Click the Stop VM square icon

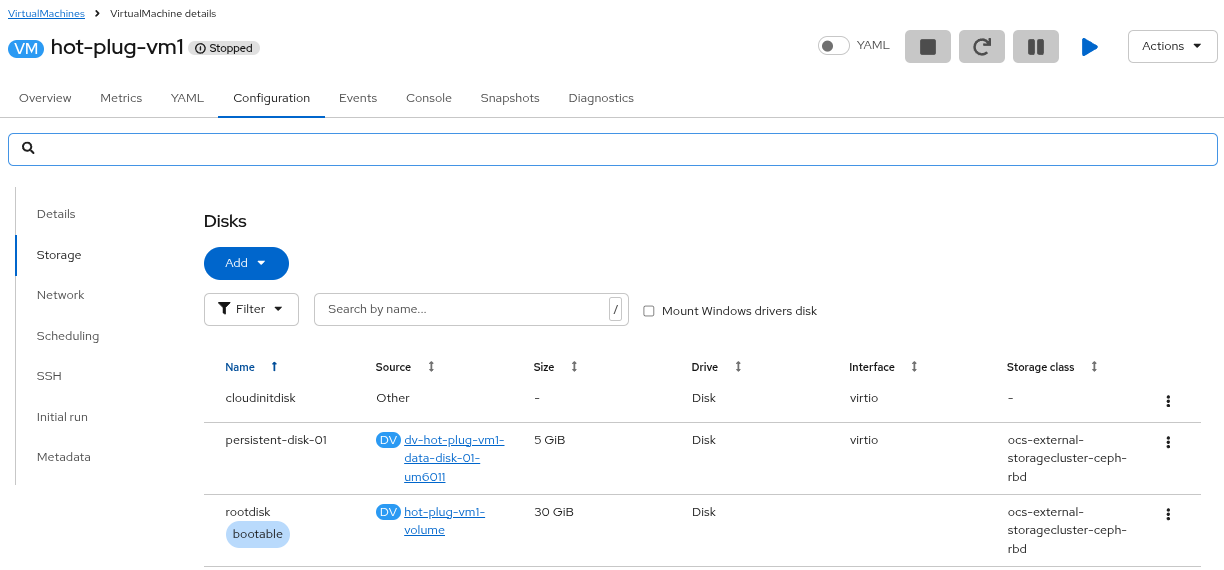click(927, 47)
